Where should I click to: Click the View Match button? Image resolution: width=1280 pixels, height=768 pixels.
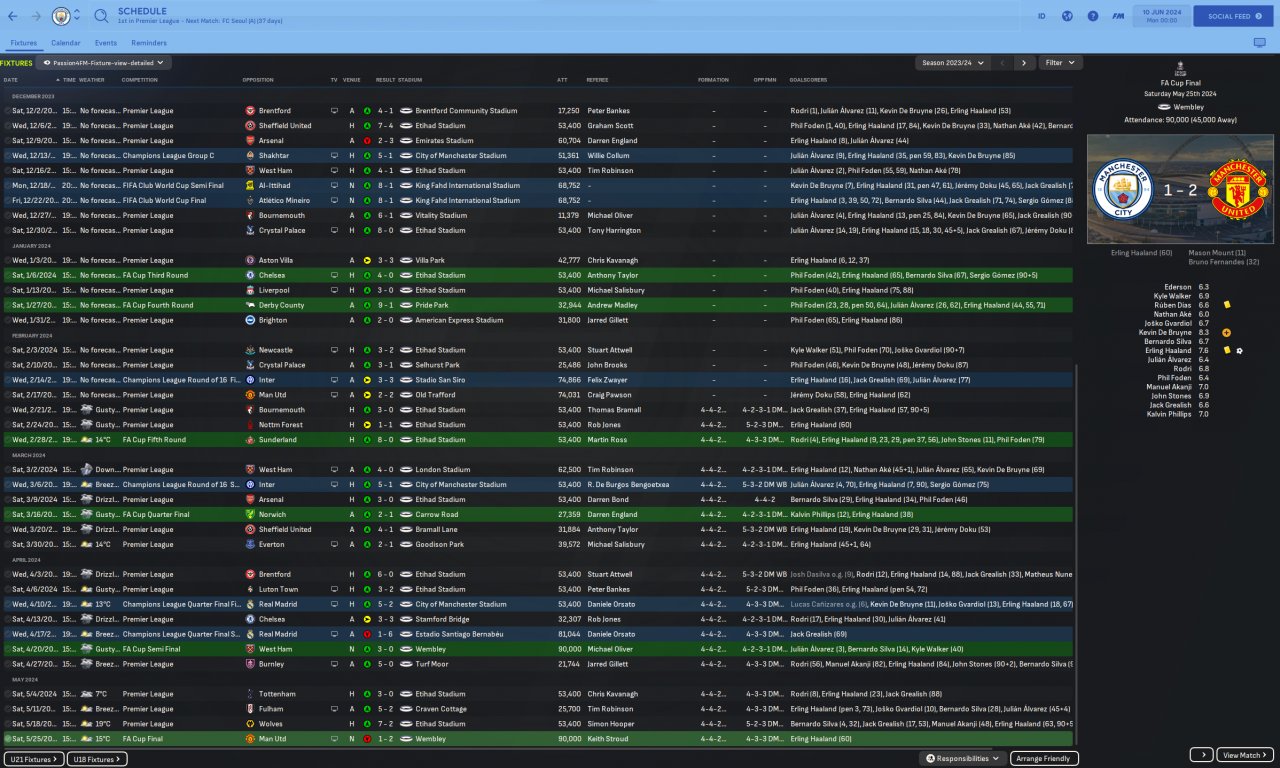(x=1244, y=755)
